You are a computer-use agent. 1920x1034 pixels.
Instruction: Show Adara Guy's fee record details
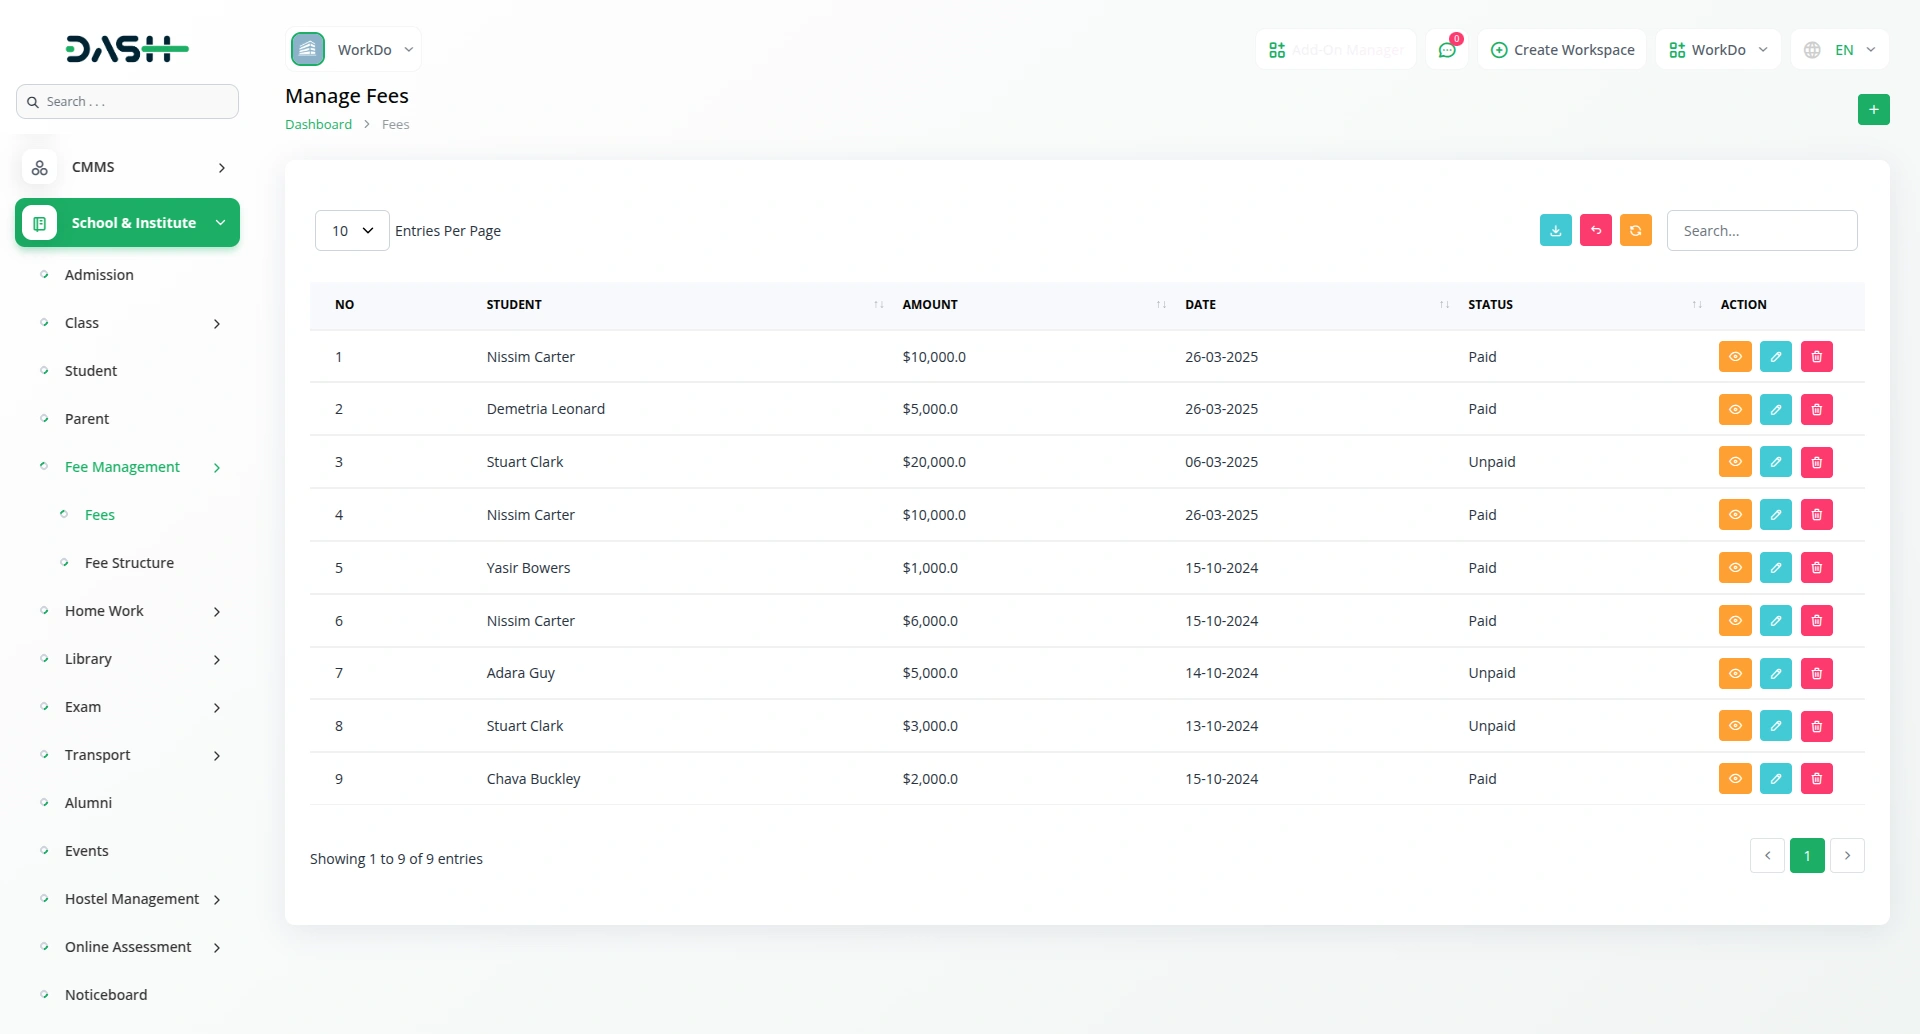pyautogui.click(x=1735, y=673)
